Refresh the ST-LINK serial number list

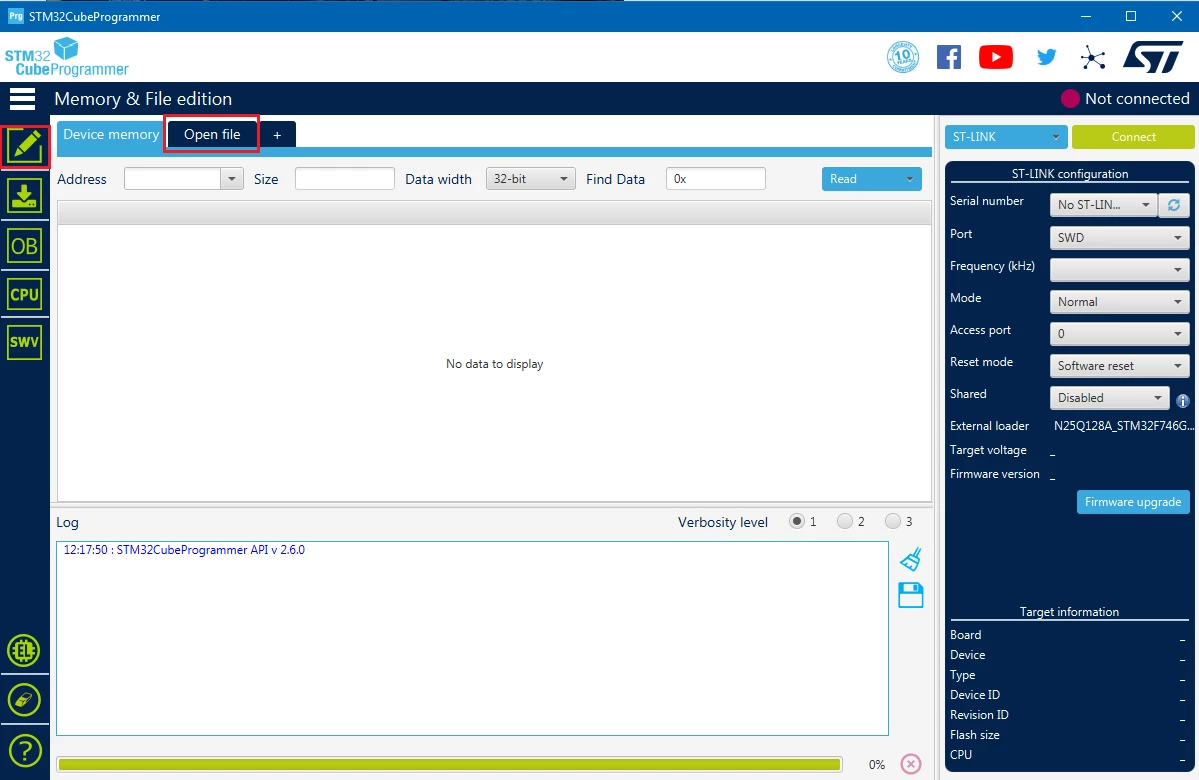click(1174, 205)
